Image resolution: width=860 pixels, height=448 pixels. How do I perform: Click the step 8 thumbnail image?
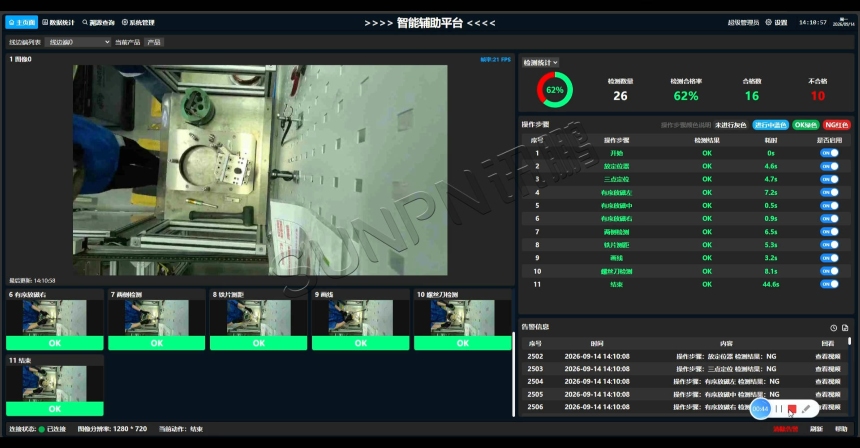pyautogui.click(x=258, y=317)
